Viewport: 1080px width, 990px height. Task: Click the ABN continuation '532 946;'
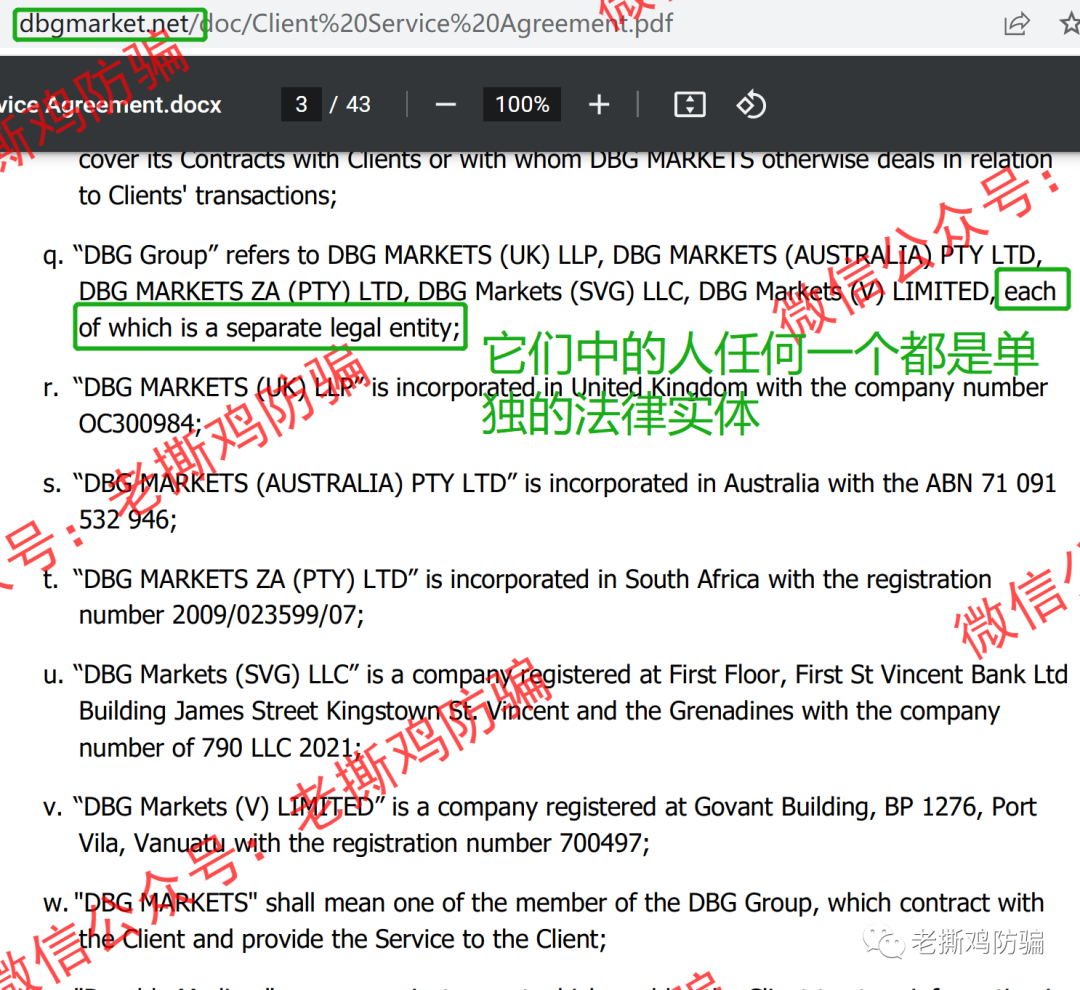click(128, 519)
